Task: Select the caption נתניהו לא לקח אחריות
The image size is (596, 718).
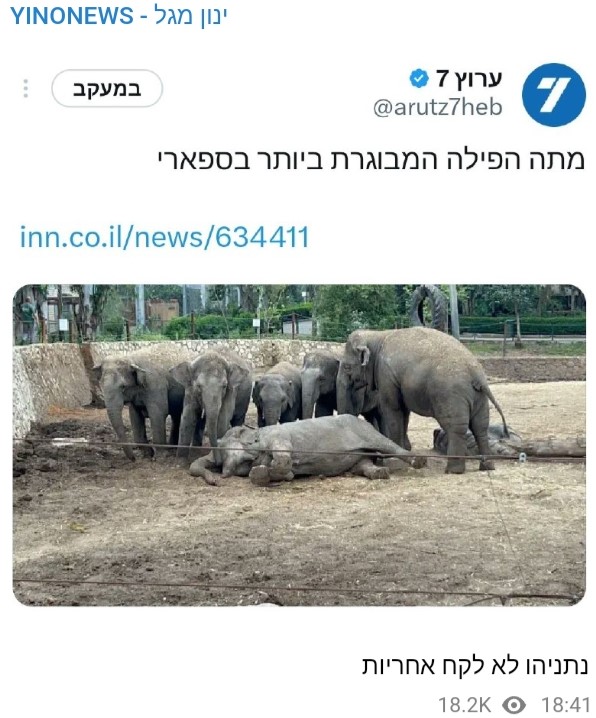Action: (475, 665)
